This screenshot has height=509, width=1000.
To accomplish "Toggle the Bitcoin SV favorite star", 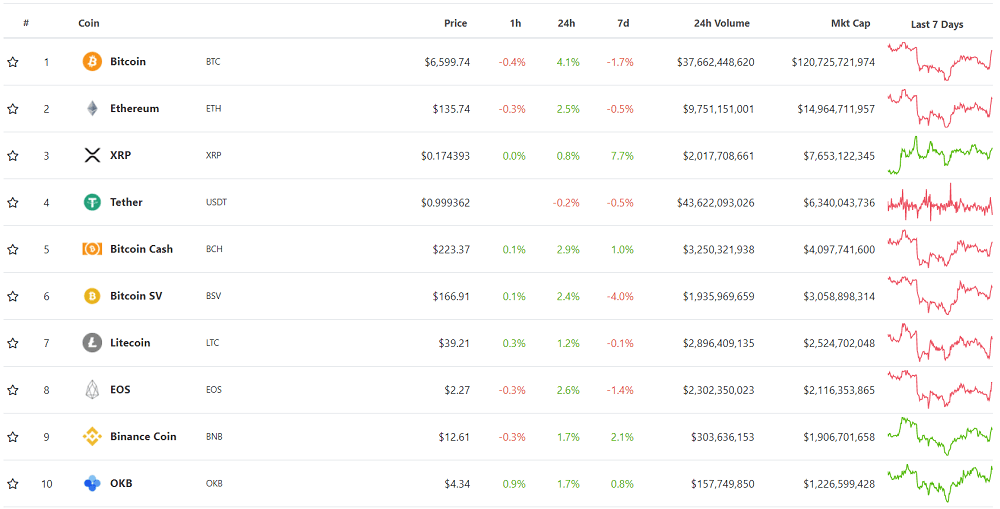I will [13, 297].
